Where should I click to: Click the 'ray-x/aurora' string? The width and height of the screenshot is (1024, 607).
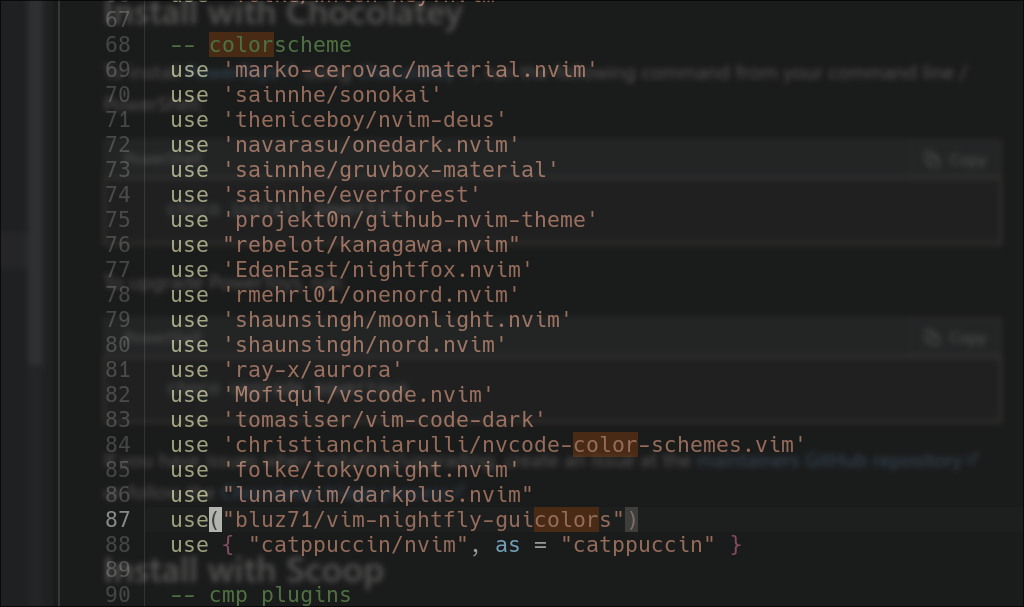tap(312, 369)
